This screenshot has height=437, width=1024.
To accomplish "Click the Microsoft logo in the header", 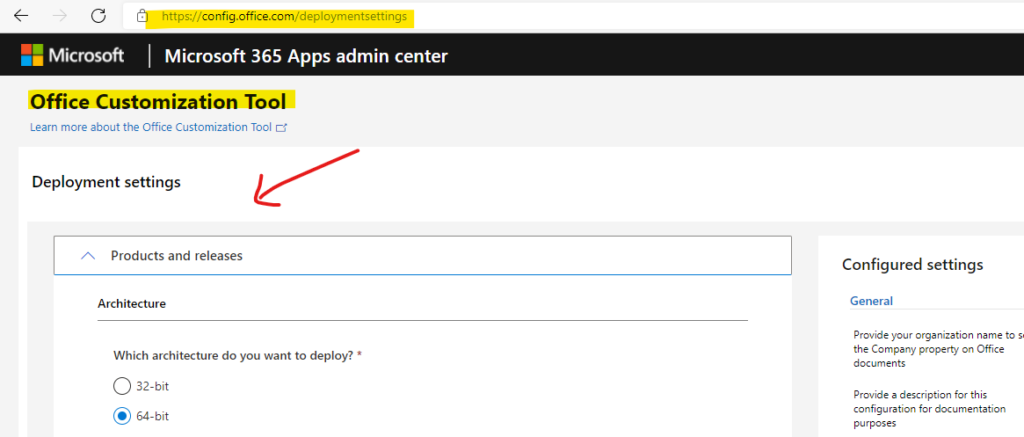I will (72, 56).
